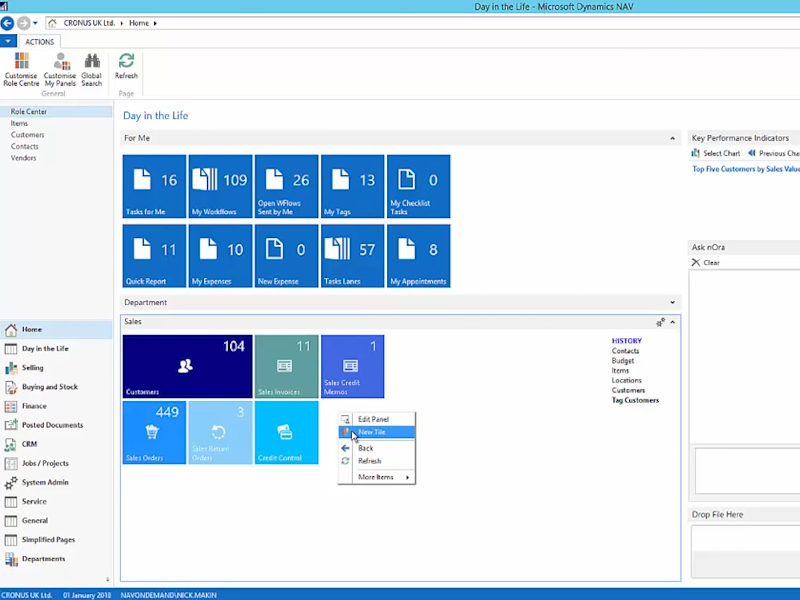Image resolution: width=800 pixels, height=600 pixels.
Task: Open the Sales Credit Memos tile
Action: (353, 366)
